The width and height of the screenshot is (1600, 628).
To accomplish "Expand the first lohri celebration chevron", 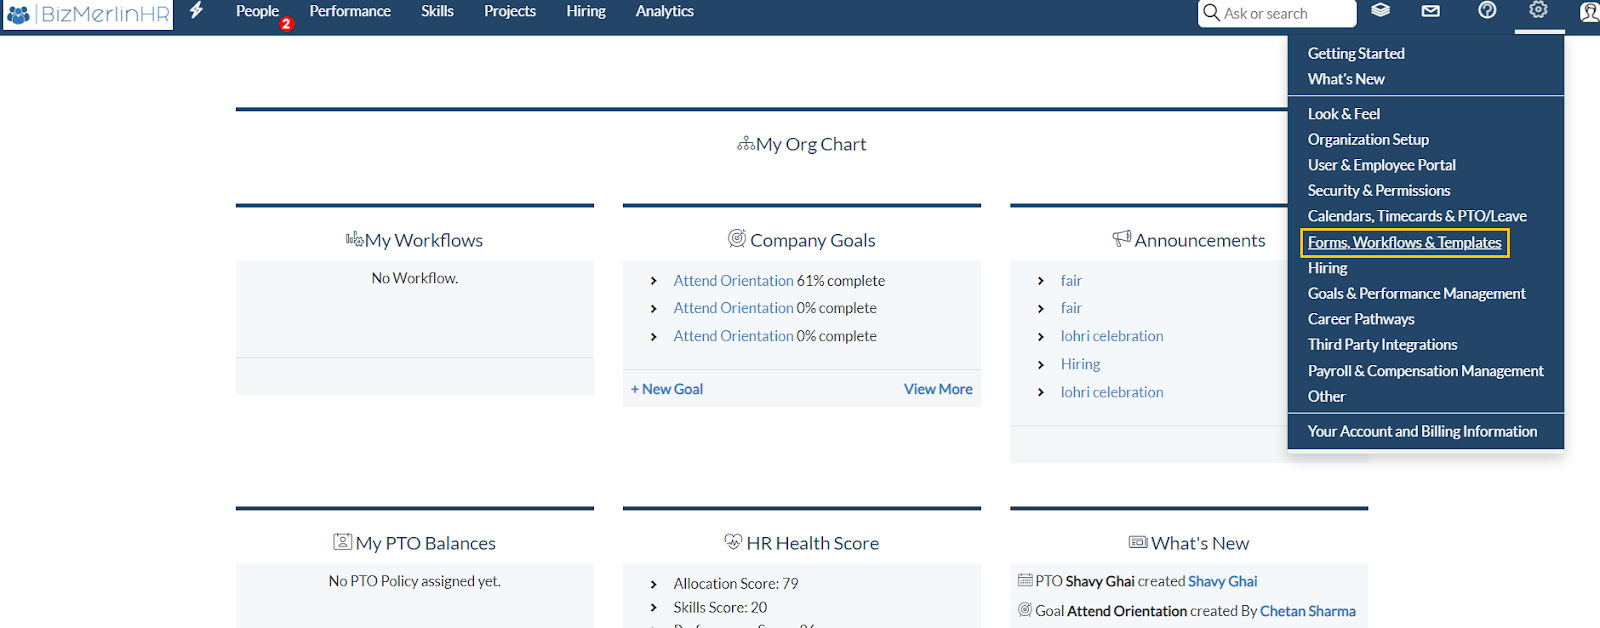I will tap(1041, 337).
